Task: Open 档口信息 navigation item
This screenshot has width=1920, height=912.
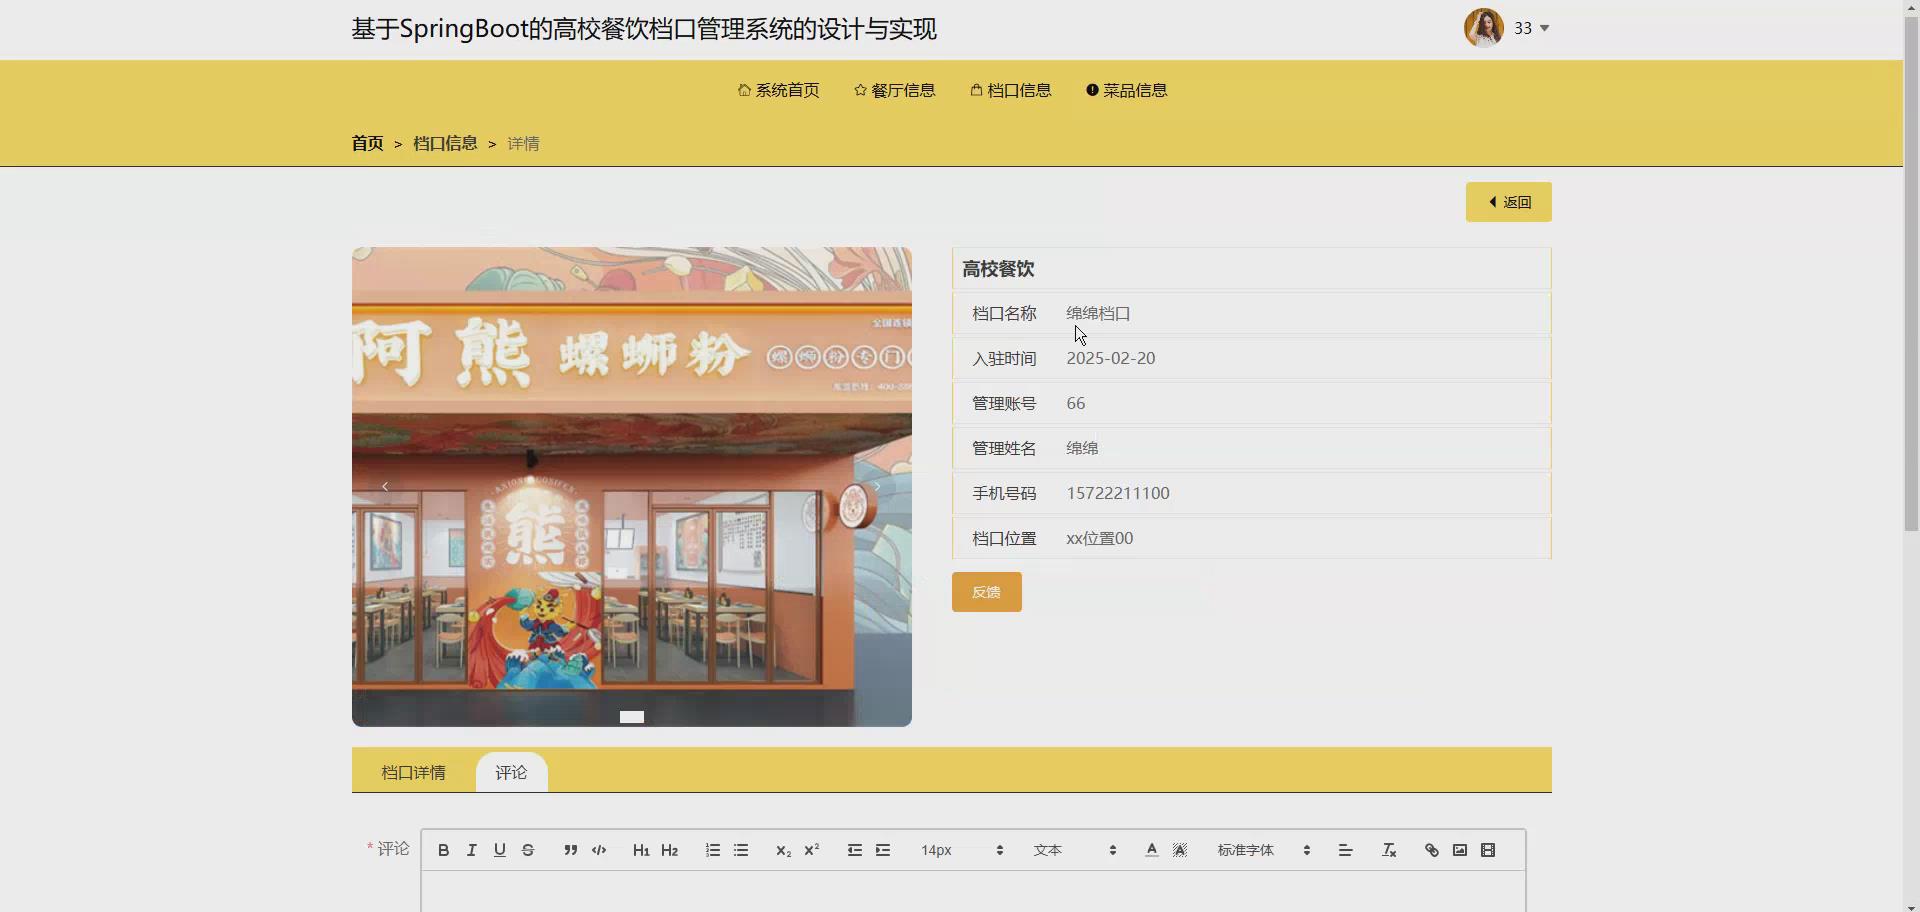Action: click(x=1010, y=90)
